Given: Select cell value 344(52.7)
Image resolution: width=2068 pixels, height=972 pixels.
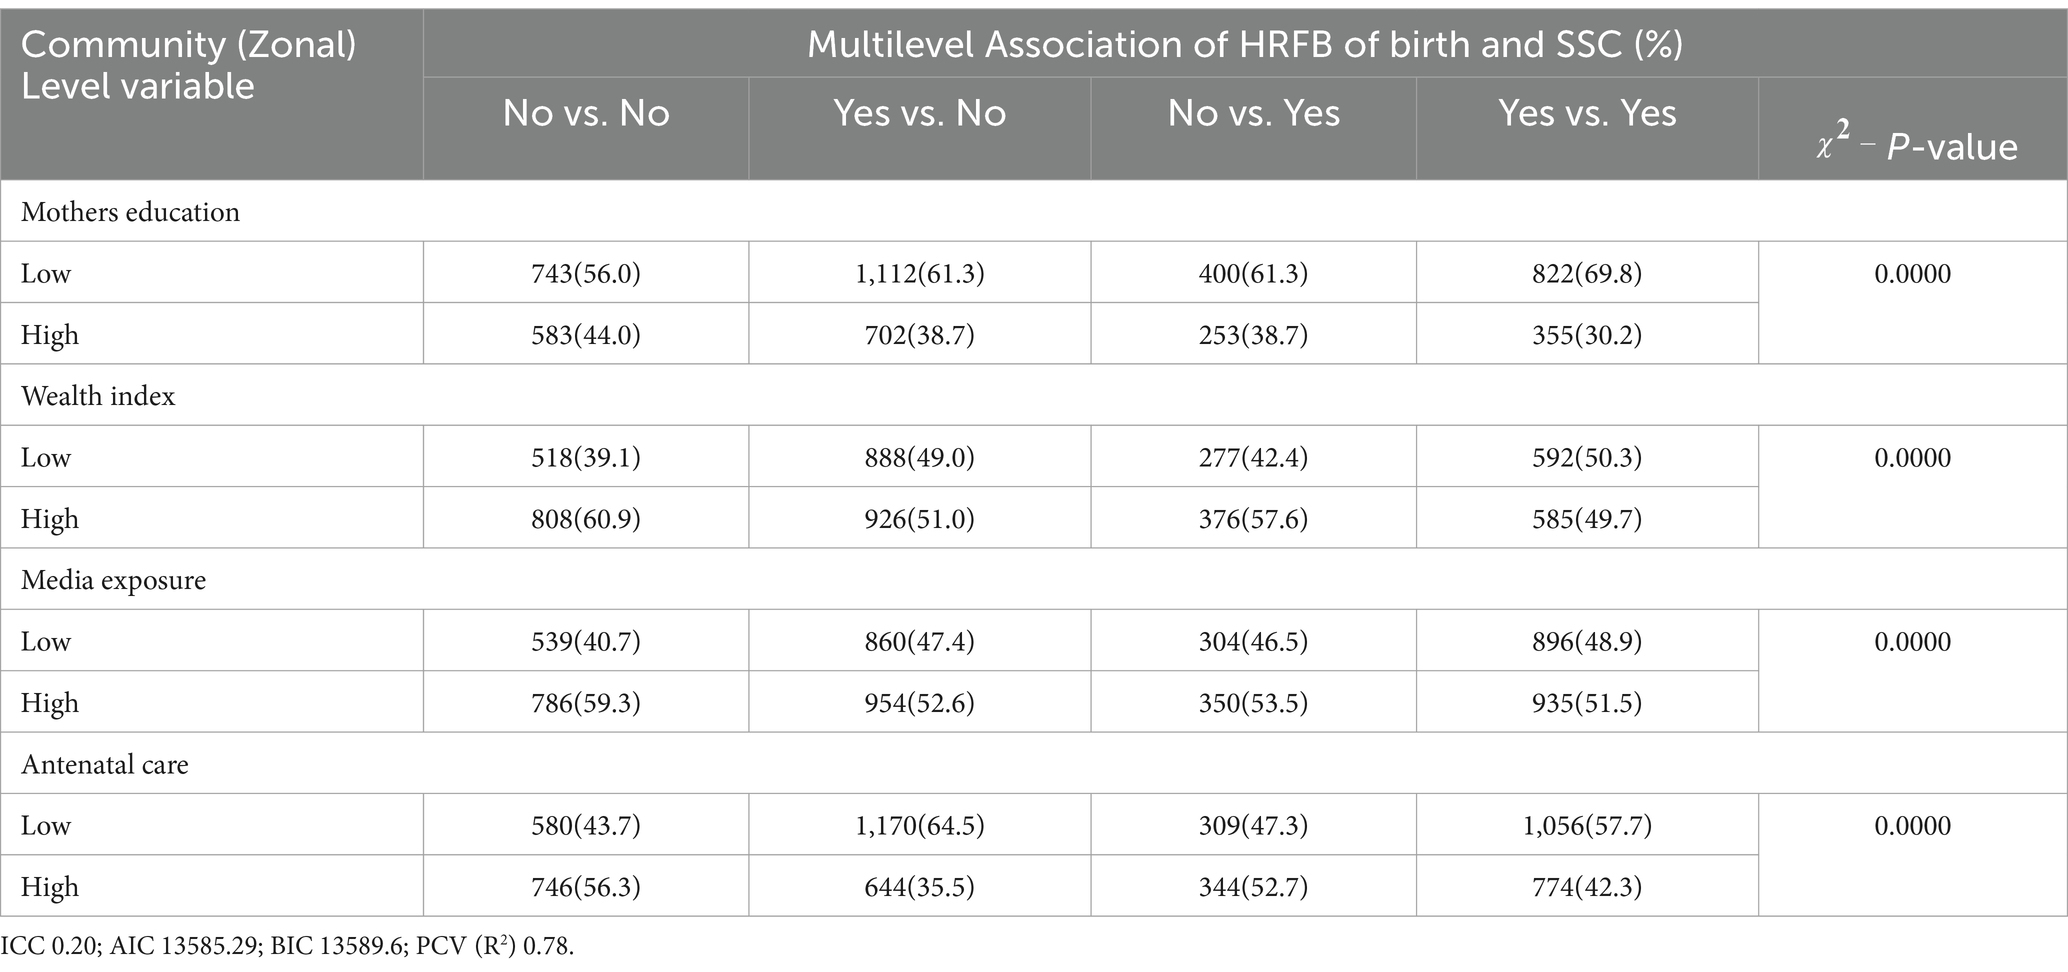Looking at the screenshot, I should coord(1254,887).
